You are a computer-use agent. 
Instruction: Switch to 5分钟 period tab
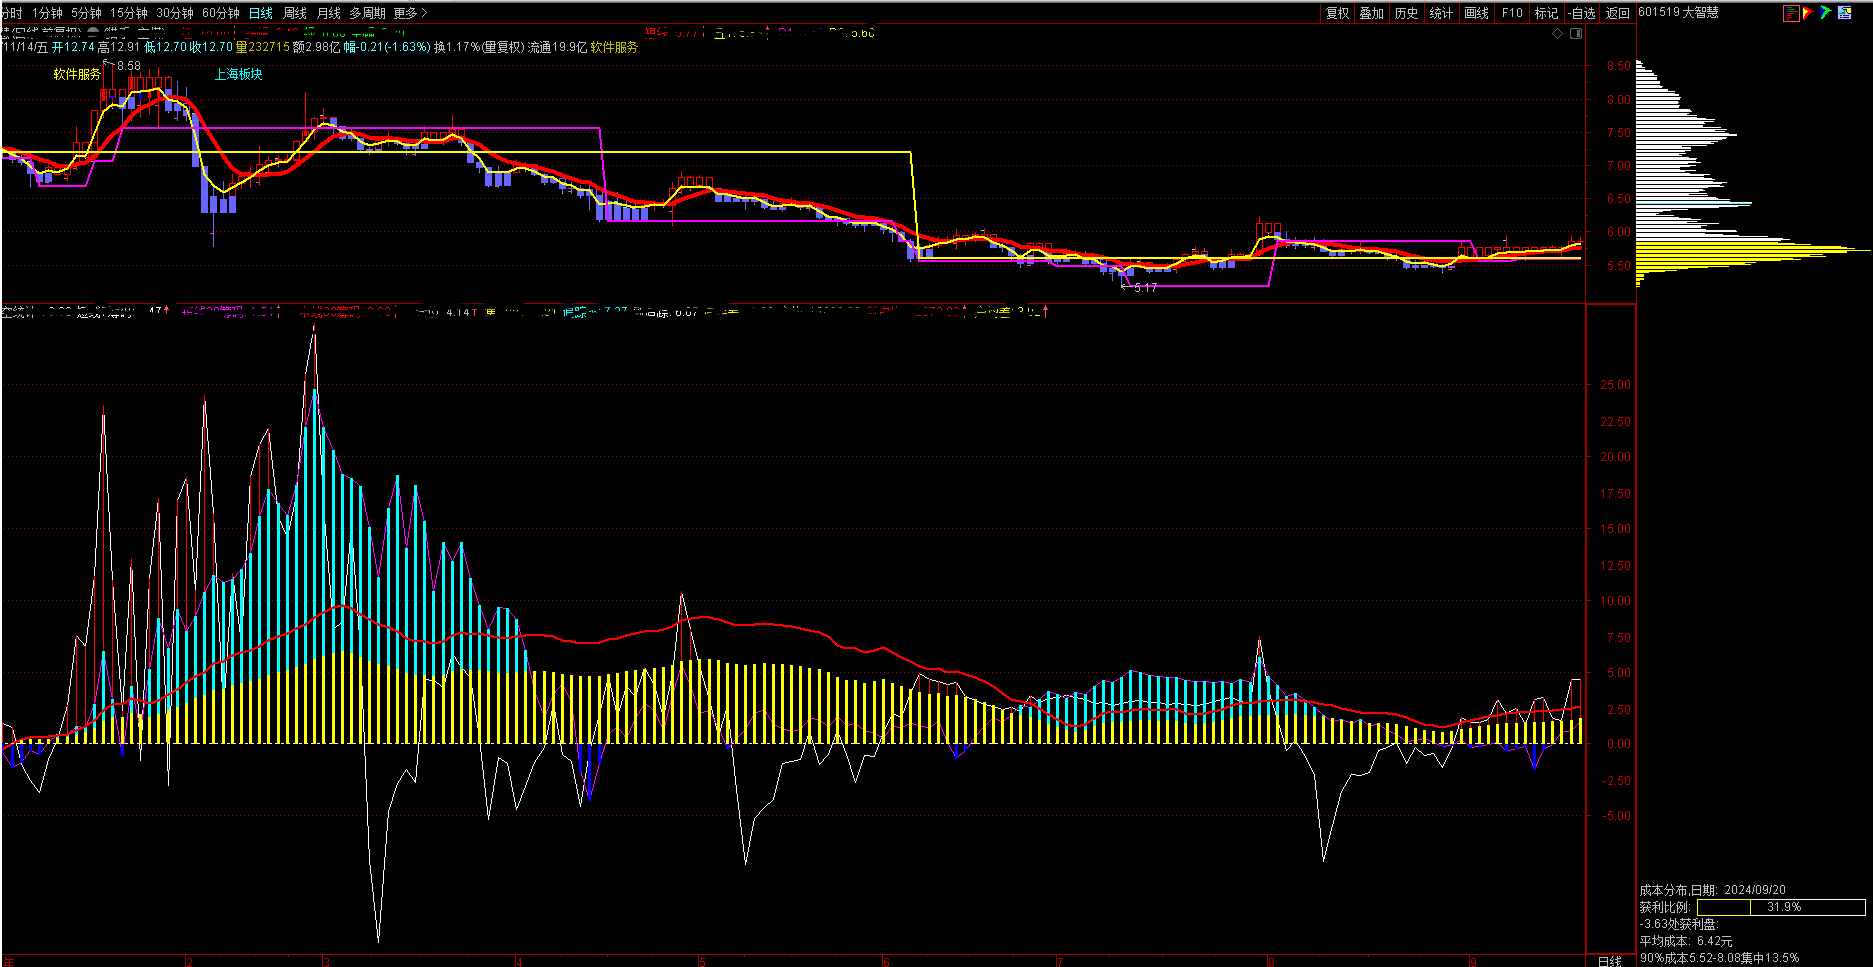click(x=86, y=13)
